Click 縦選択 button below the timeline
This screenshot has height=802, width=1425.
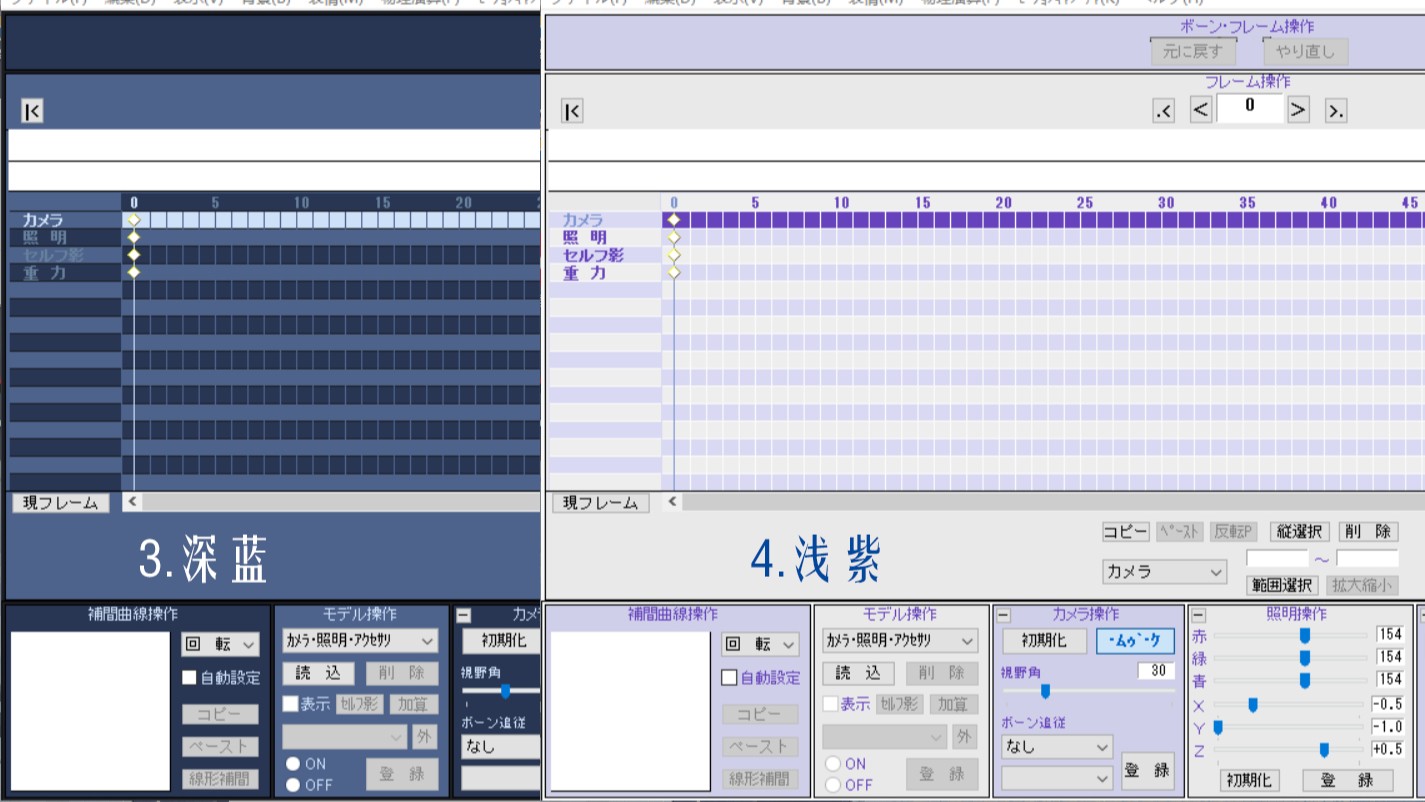point(1299,532)
